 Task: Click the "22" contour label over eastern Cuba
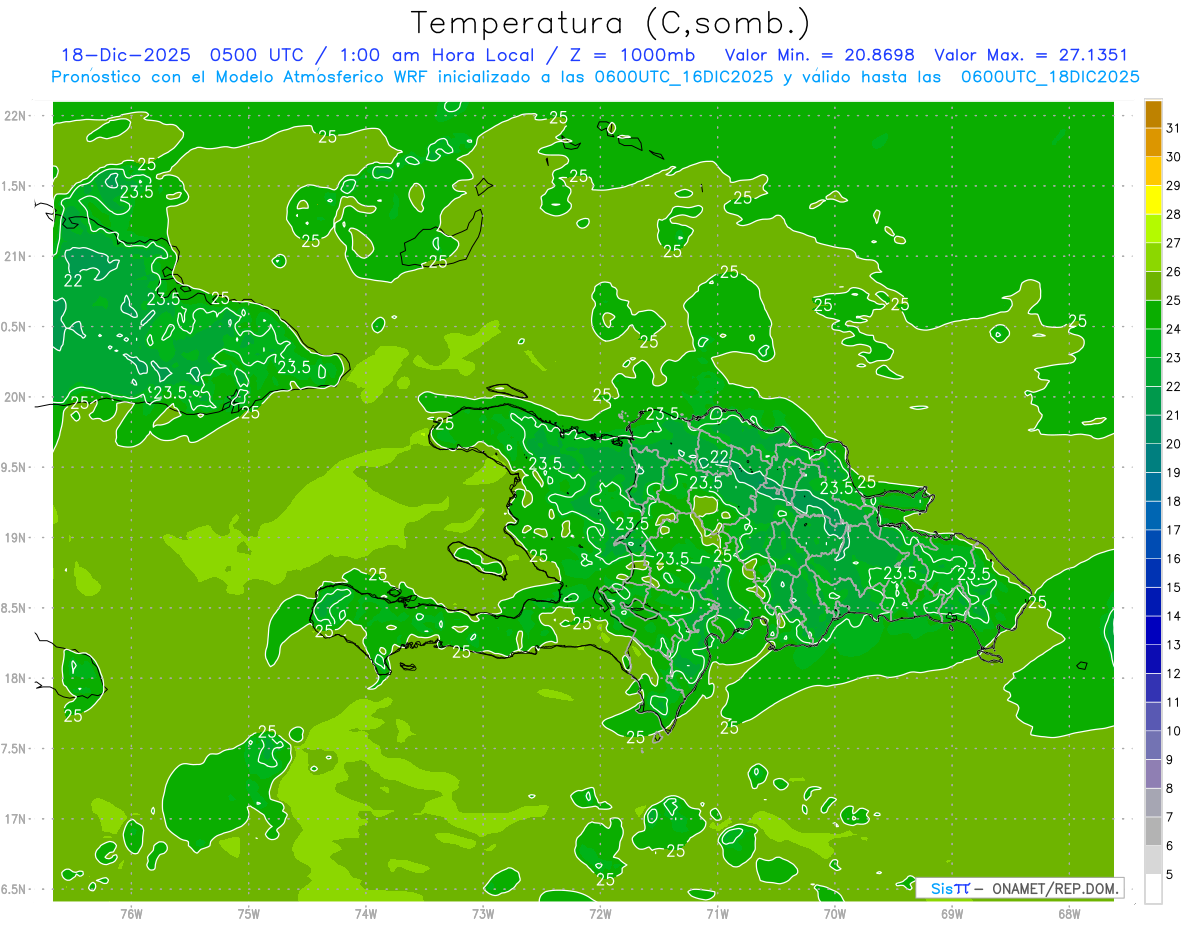(73, 281)
